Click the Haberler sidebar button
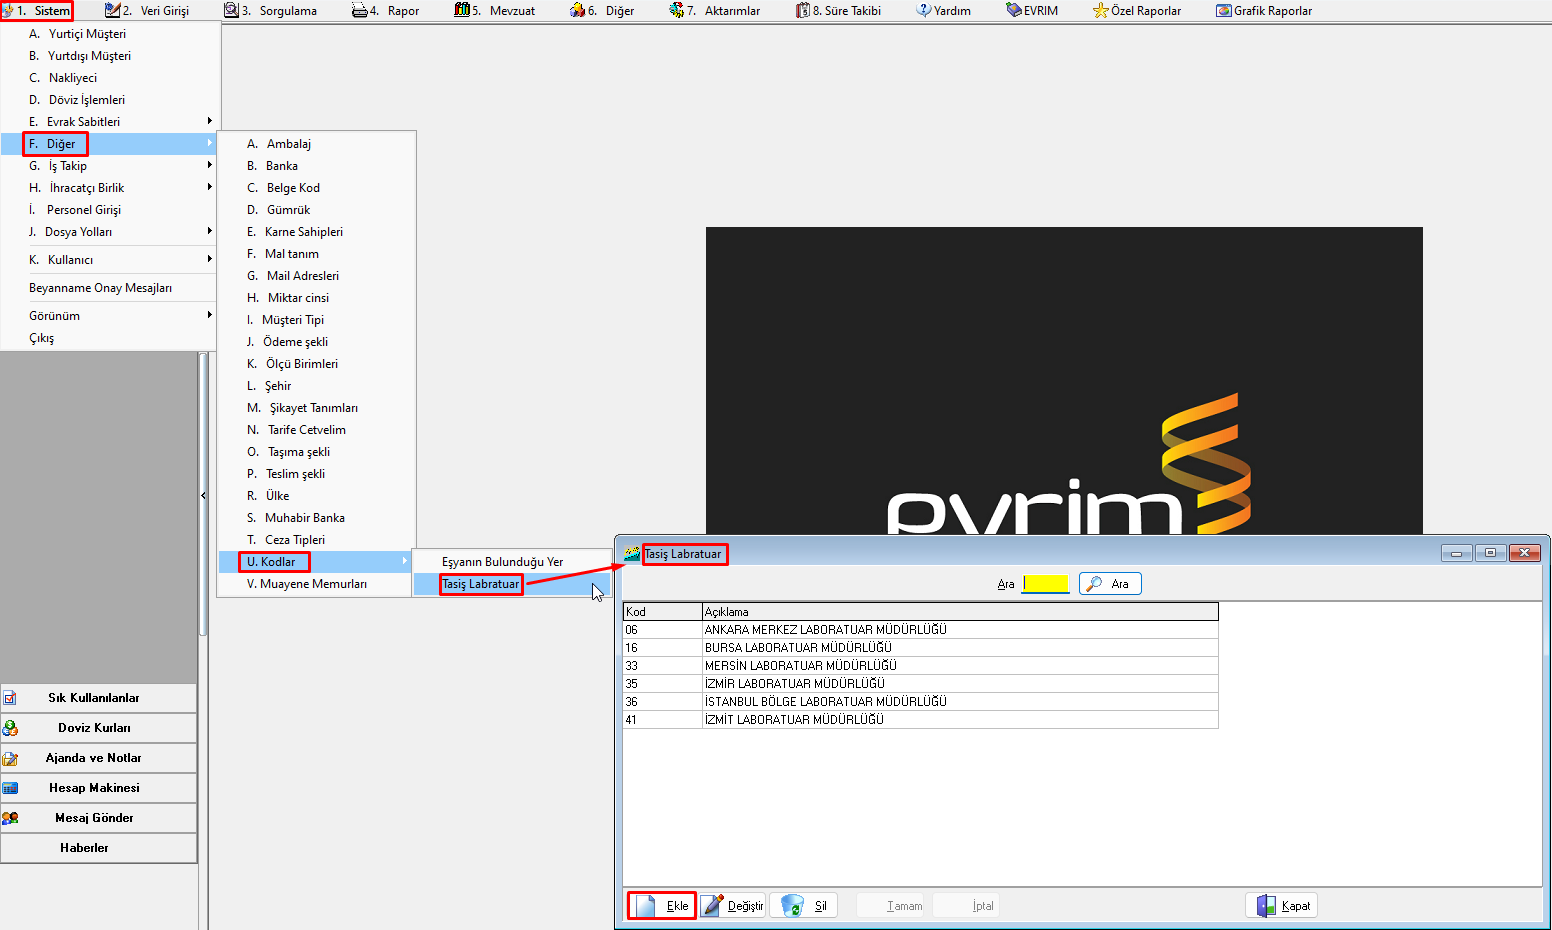The width and height of the screenshot is (1552, 930). [99, 848]
